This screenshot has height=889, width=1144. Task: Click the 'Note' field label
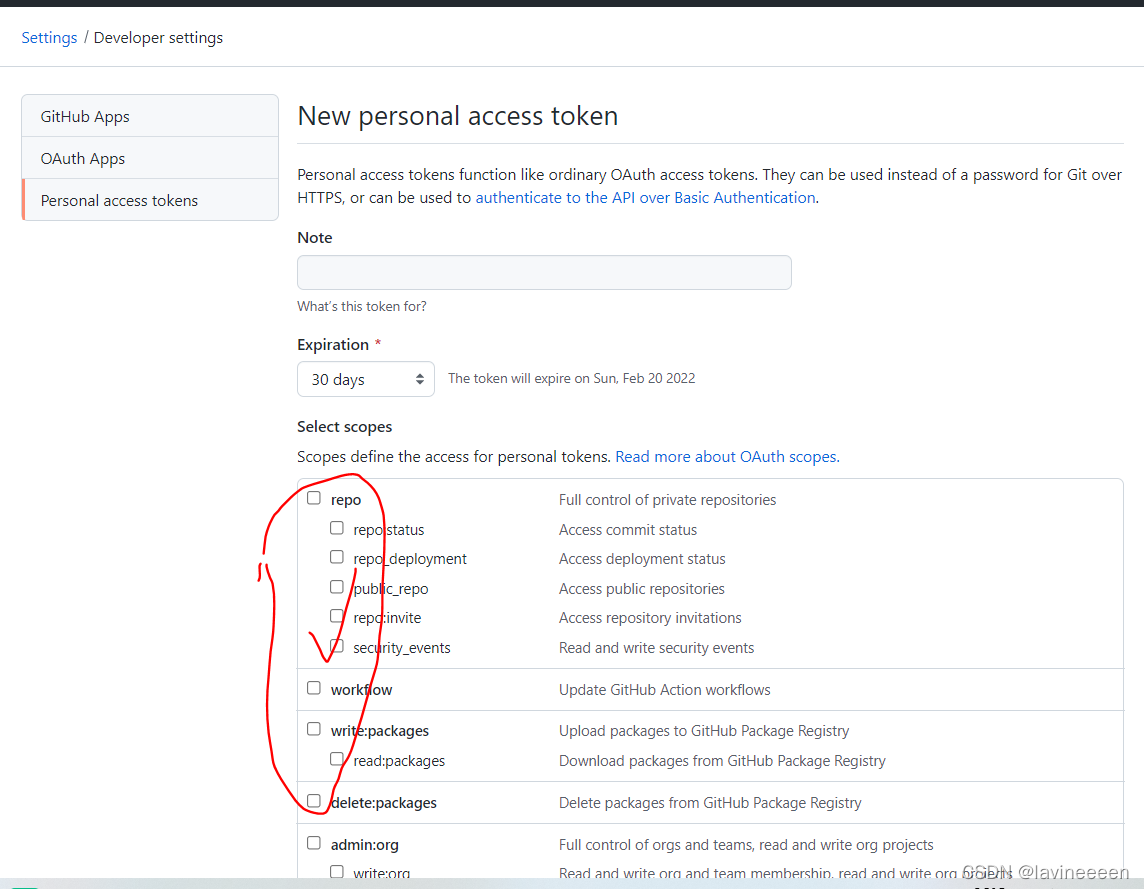tap(314, 238)
